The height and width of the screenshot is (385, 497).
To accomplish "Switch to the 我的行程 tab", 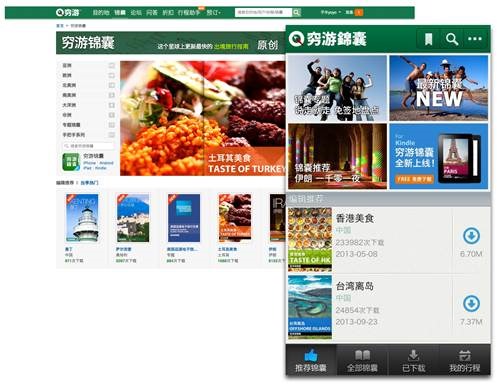I will pos(464,361).
